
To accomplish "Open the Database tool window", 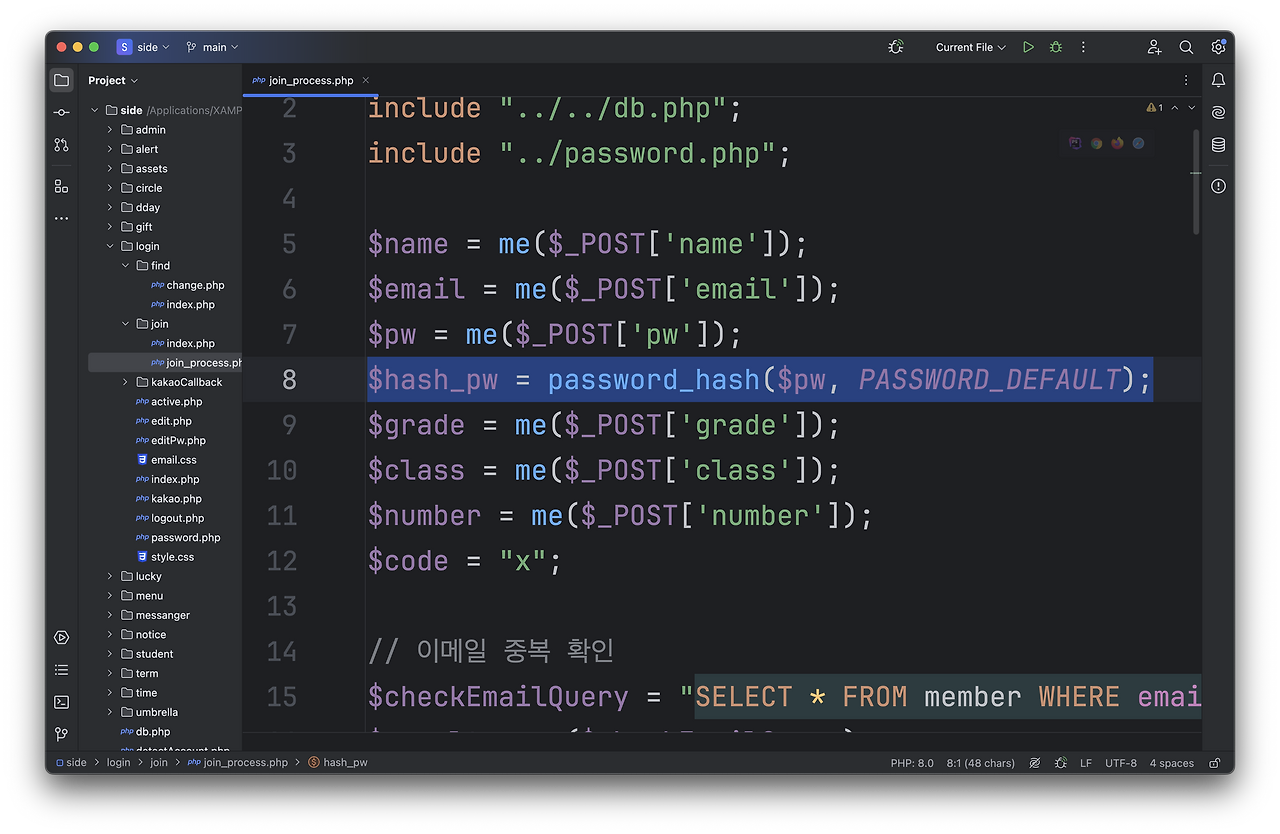I will [x=1218, y=145].
